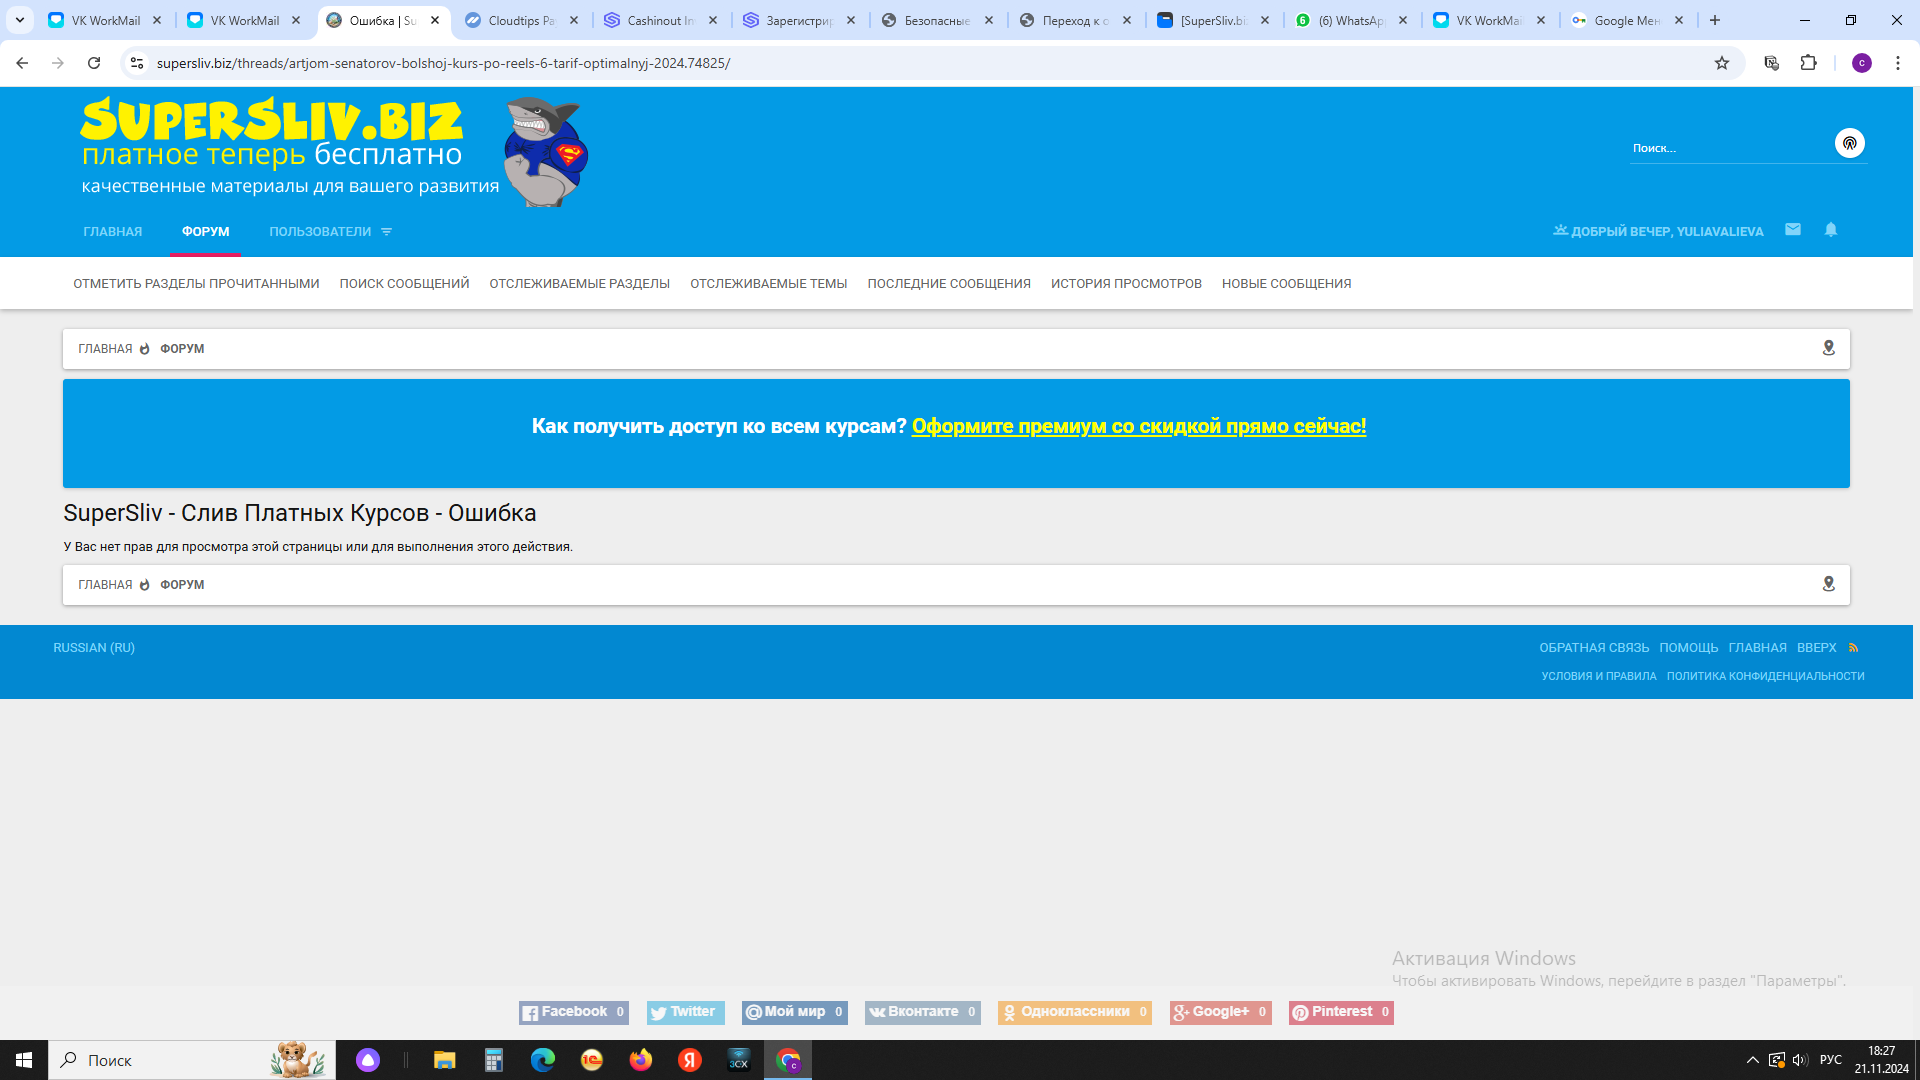
Task: Open Chrome's three-dot menu
Action: pyautogui.click(x=1897, y=63)
